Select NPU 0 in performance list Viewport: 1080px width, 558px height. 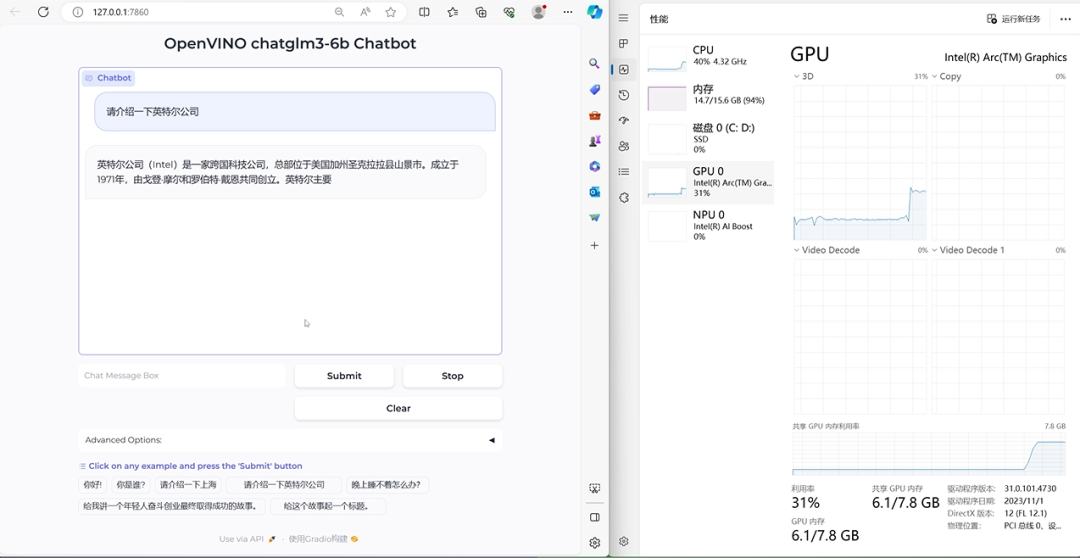pos(708,225)
